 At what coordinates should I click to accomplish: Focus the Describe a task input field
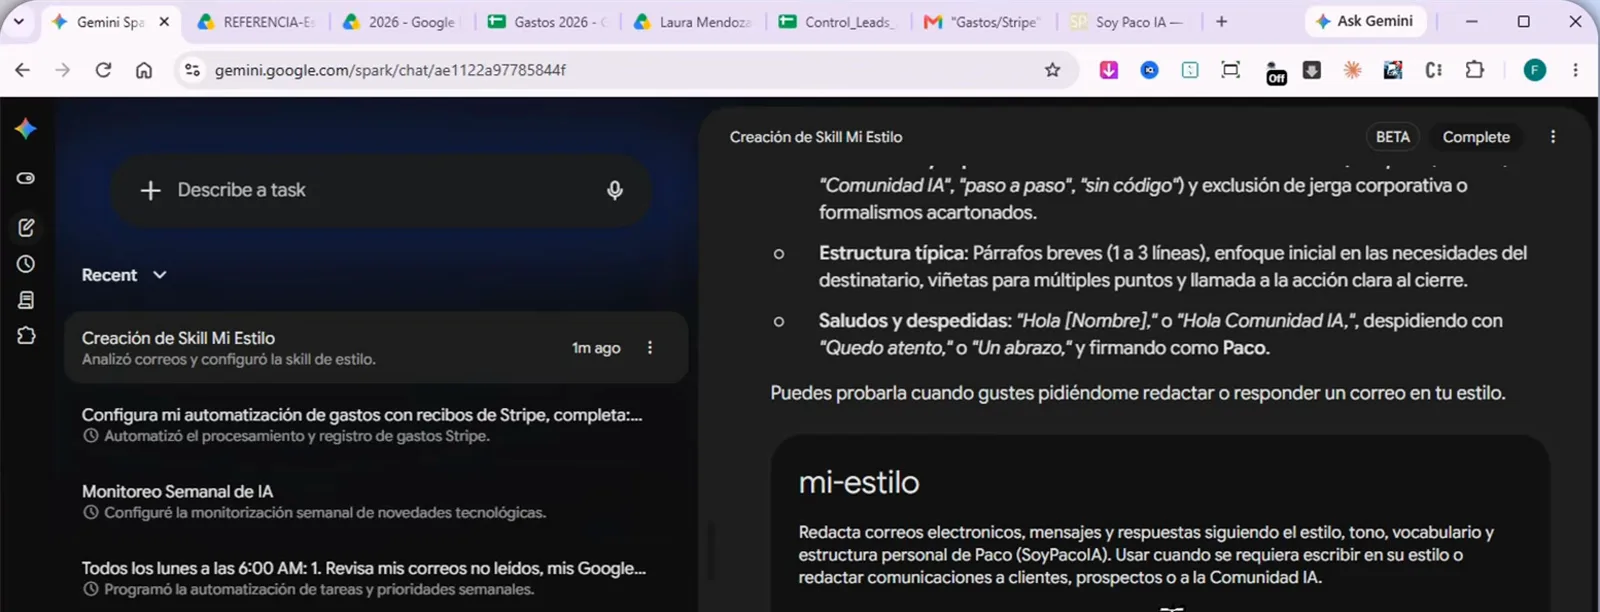point(381,190)
